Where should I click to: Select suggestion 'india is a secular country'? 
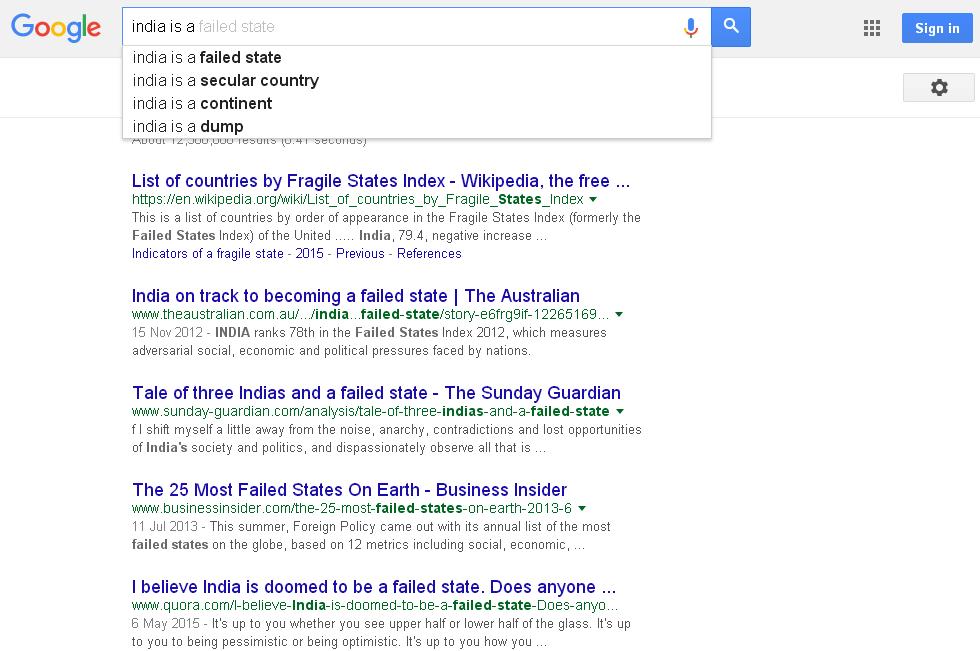[x=417, y=81]
